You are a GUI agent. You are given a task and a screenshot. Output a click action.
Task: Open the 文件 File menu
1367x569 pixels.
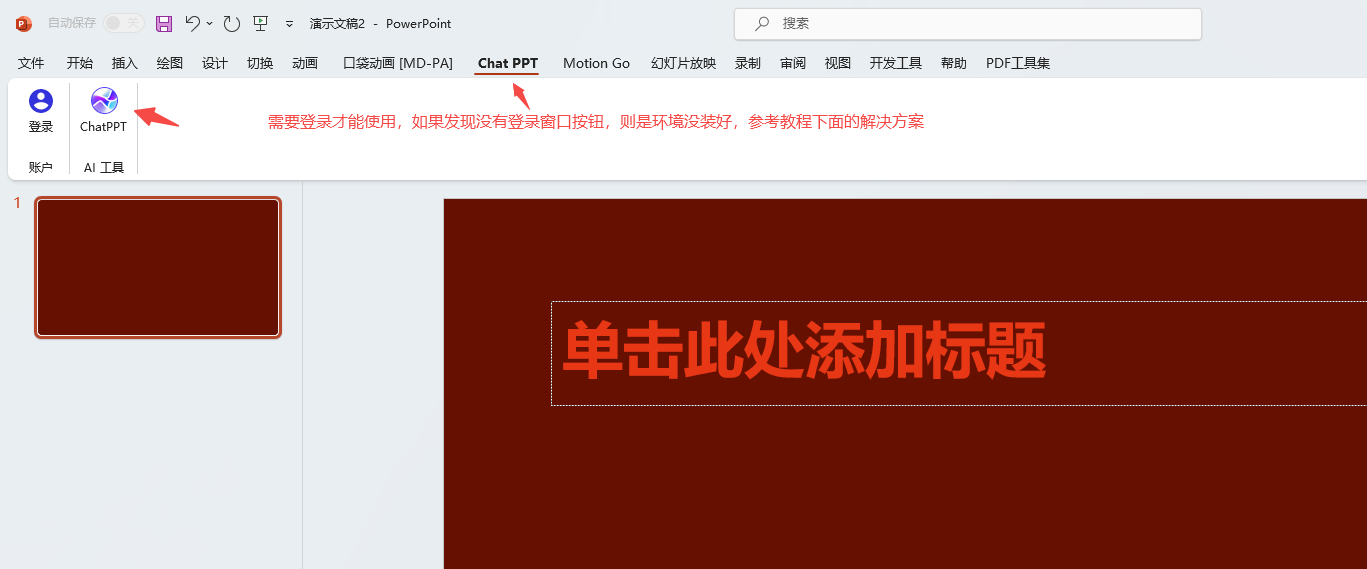point(31,63)
